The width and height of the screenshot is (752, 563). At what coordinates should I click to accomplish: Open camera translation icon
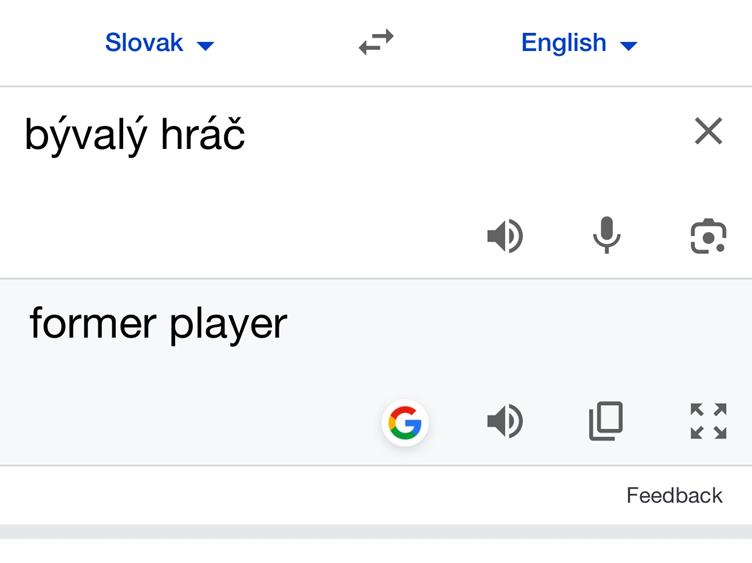coord(708,235)
